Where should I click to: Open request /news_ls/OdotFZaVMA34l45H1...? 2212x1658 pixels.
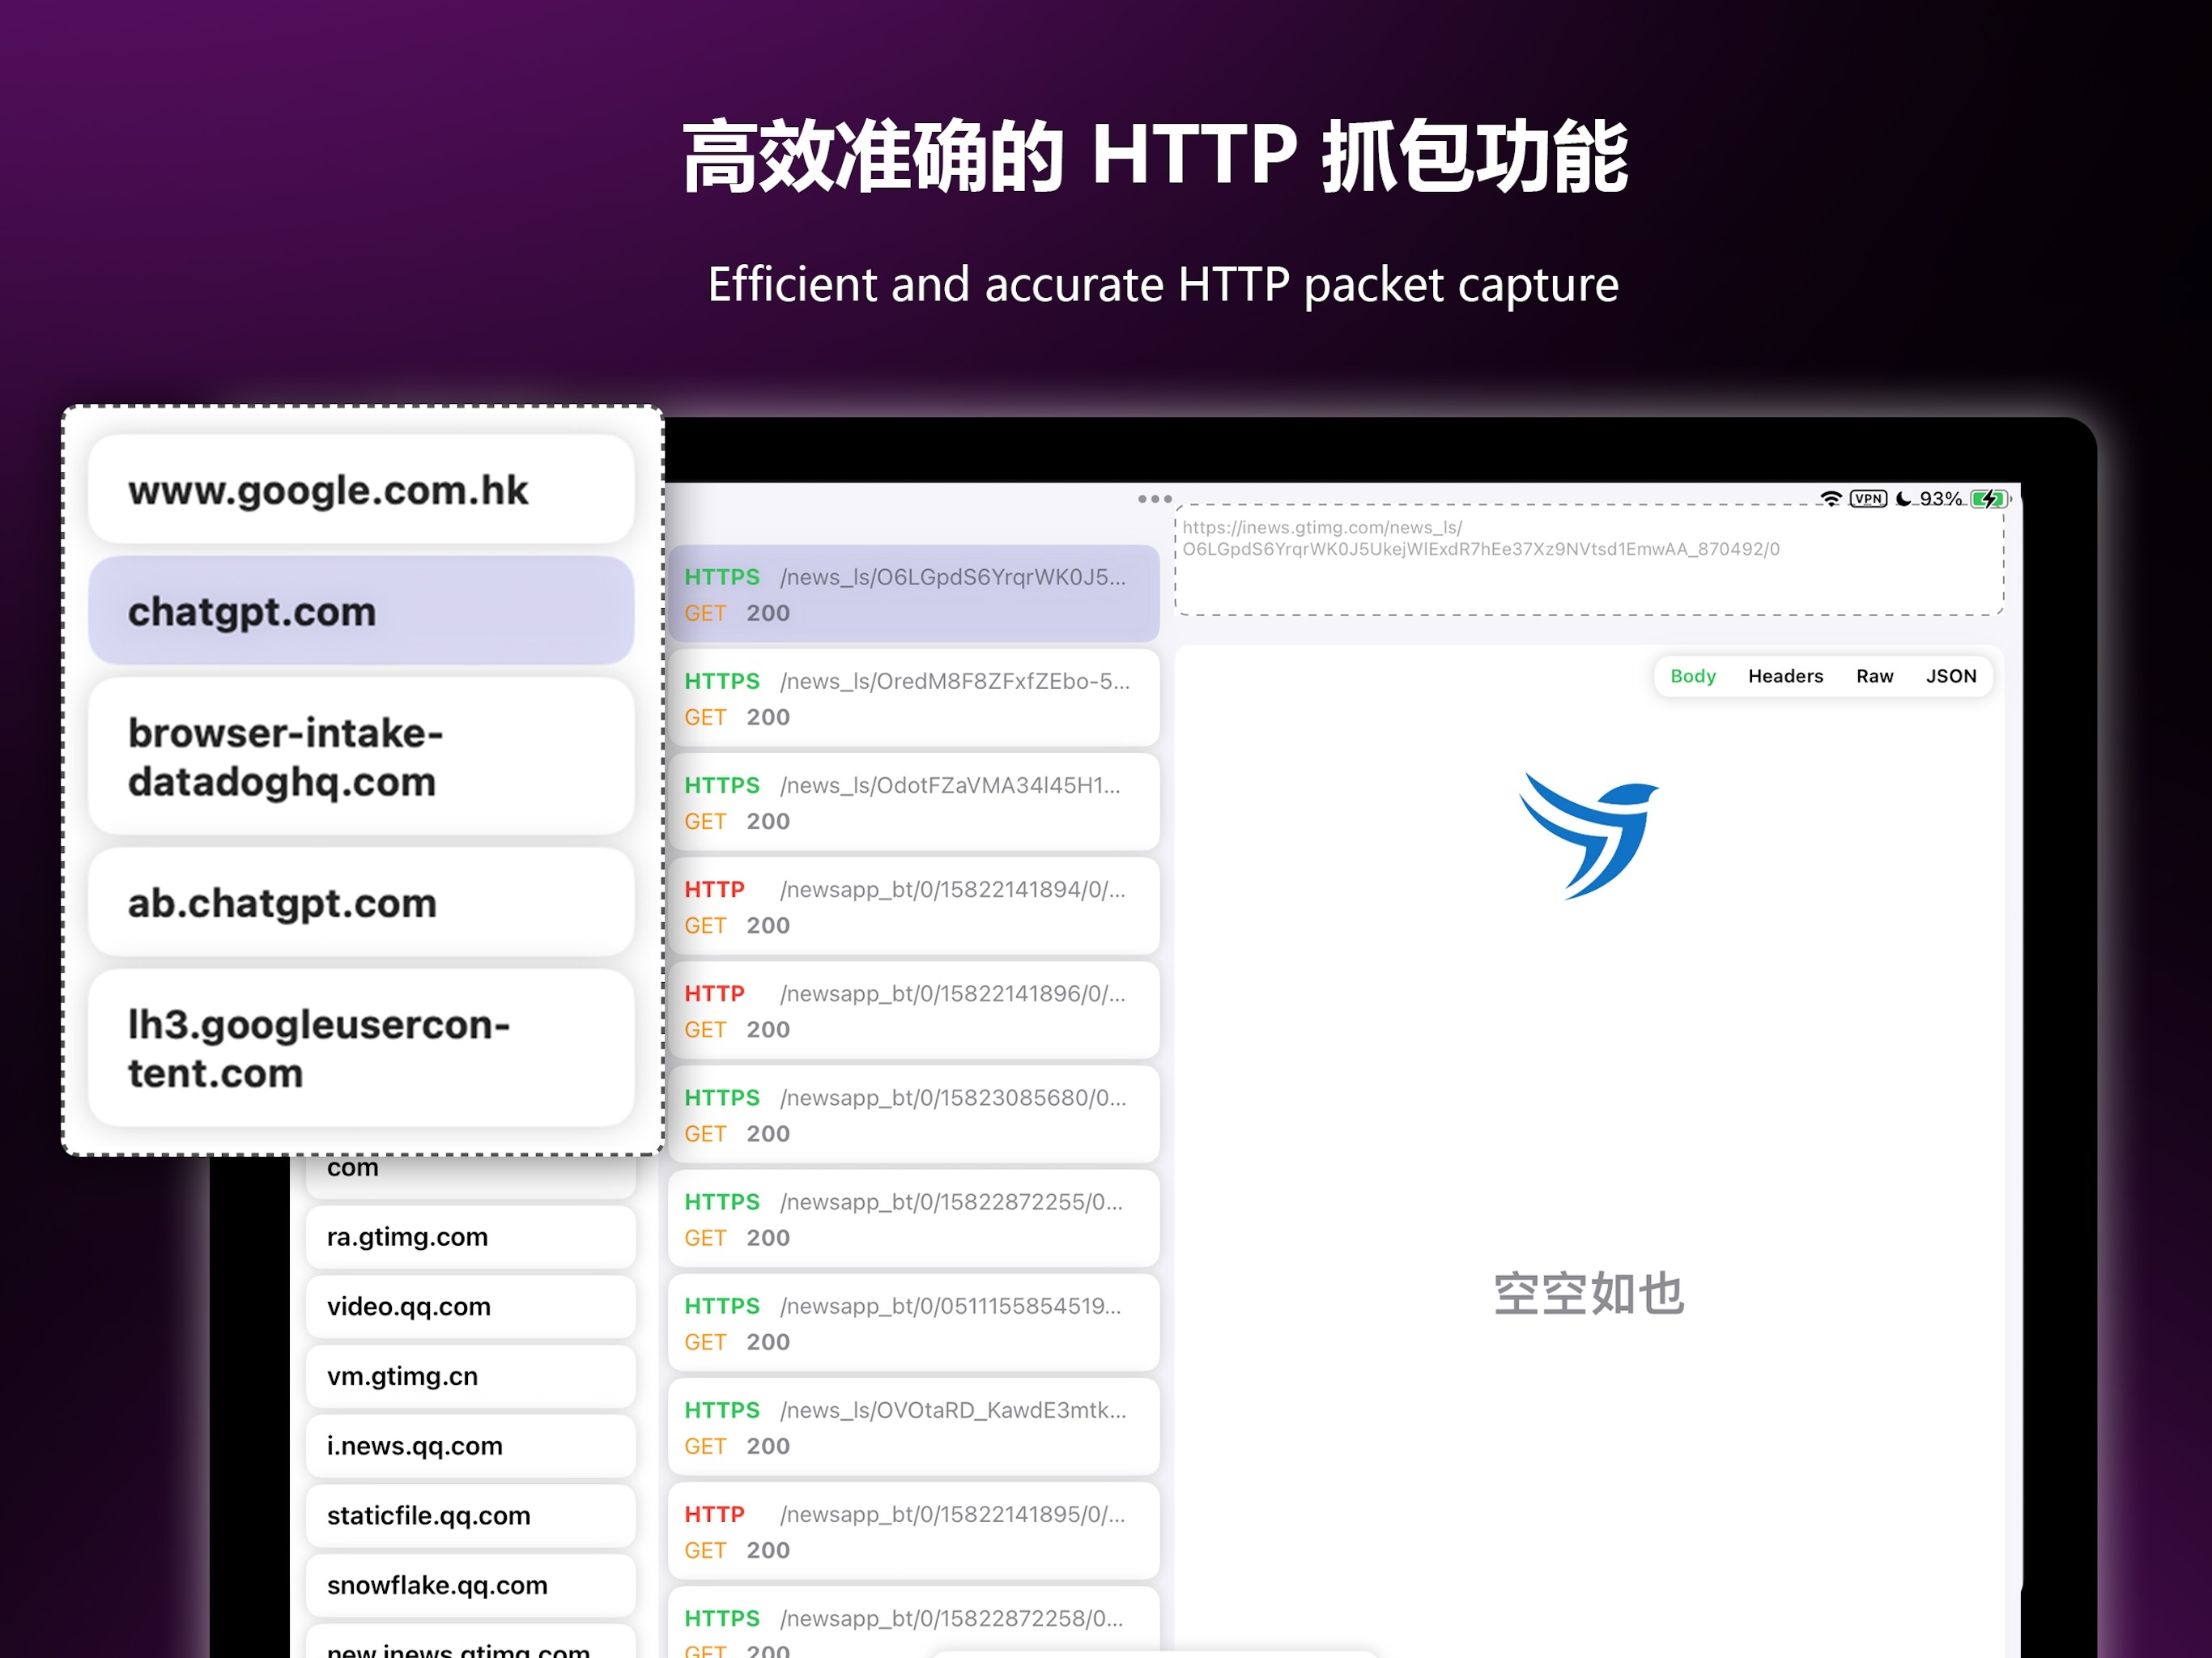(x=913, y=802)
